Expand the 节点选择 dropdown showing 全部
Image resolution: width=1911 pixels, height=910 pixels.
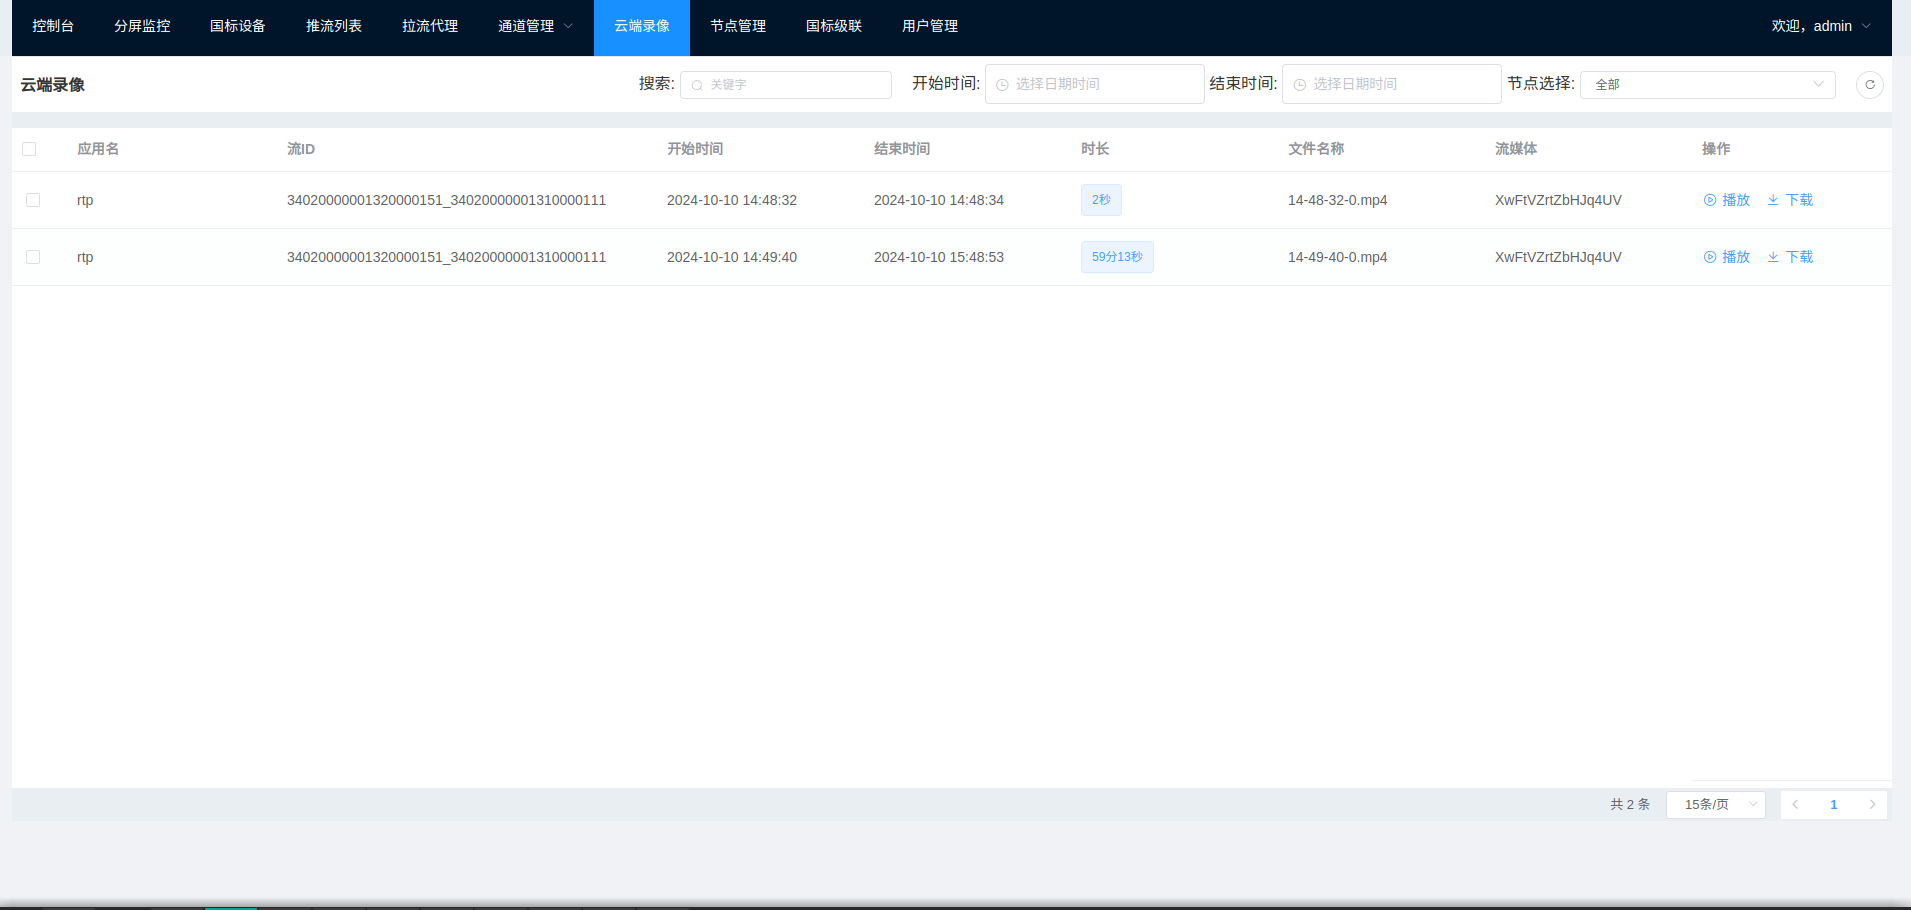pyautogui.click(x=1706, y=85)
